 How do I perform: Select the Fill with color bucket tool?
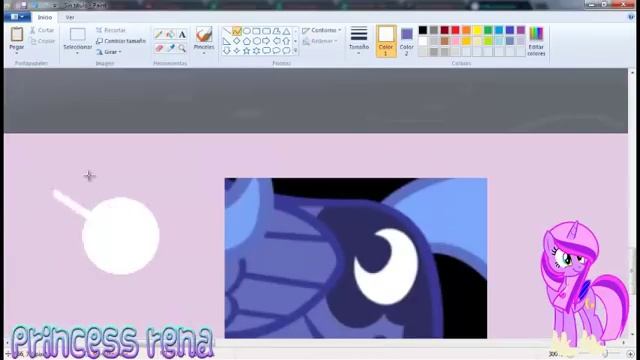coord(170,35)
